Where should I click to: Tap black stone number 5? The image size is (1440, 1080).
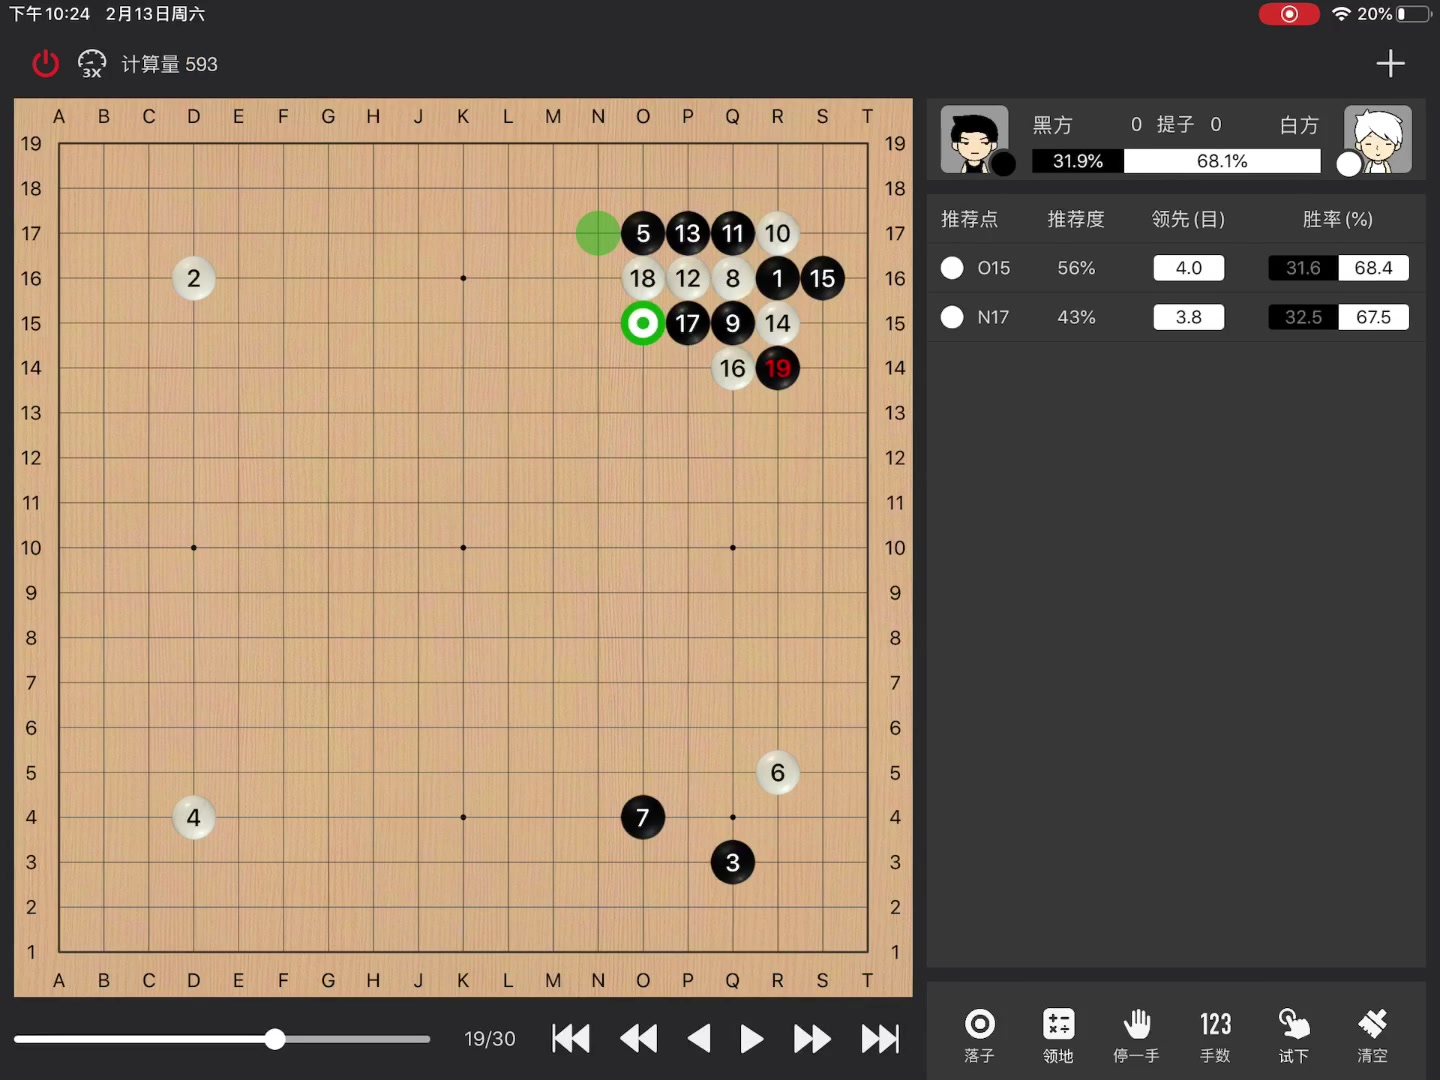click(x=643, y=233)
